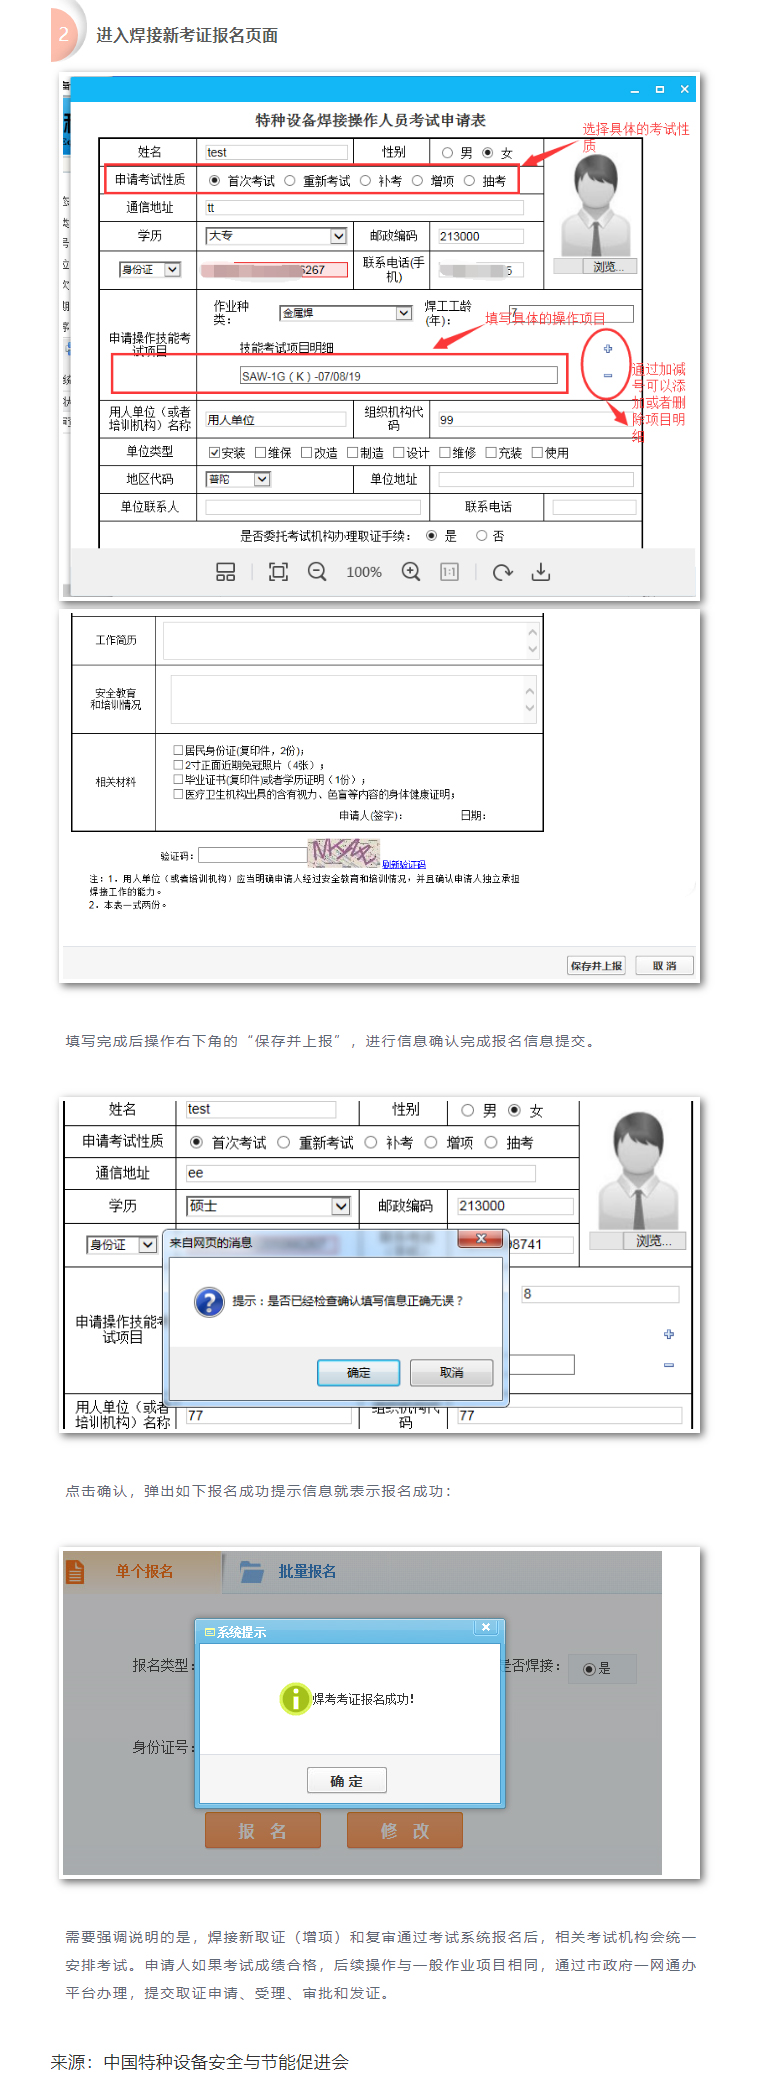
Task: Click the zoom in magnifier icon
Action: 411,572
